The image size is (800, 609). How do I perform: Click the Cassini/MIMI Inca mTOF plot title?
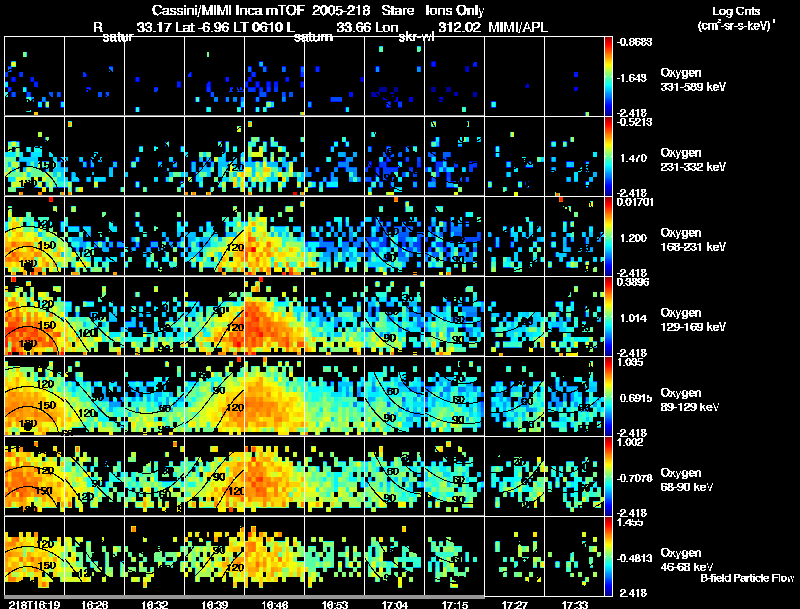pyautogui.click(x=318, y=10)
